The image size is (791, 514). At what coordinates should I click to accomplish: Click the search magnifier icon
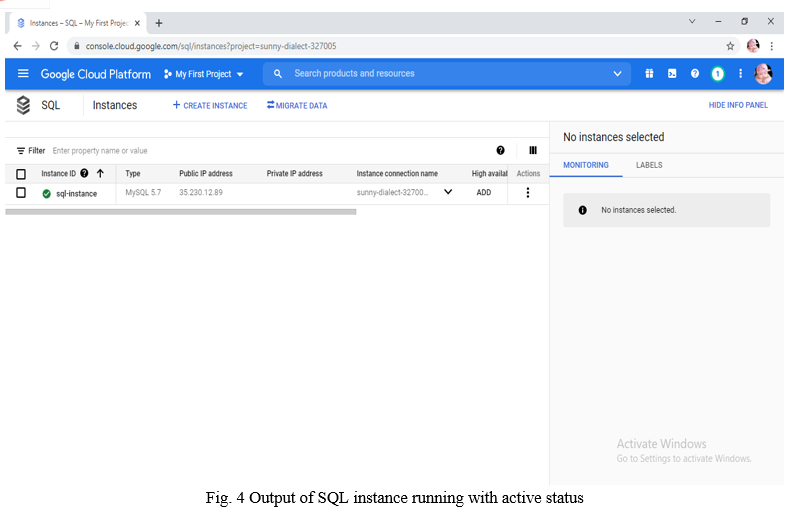(x=277, y=74)
